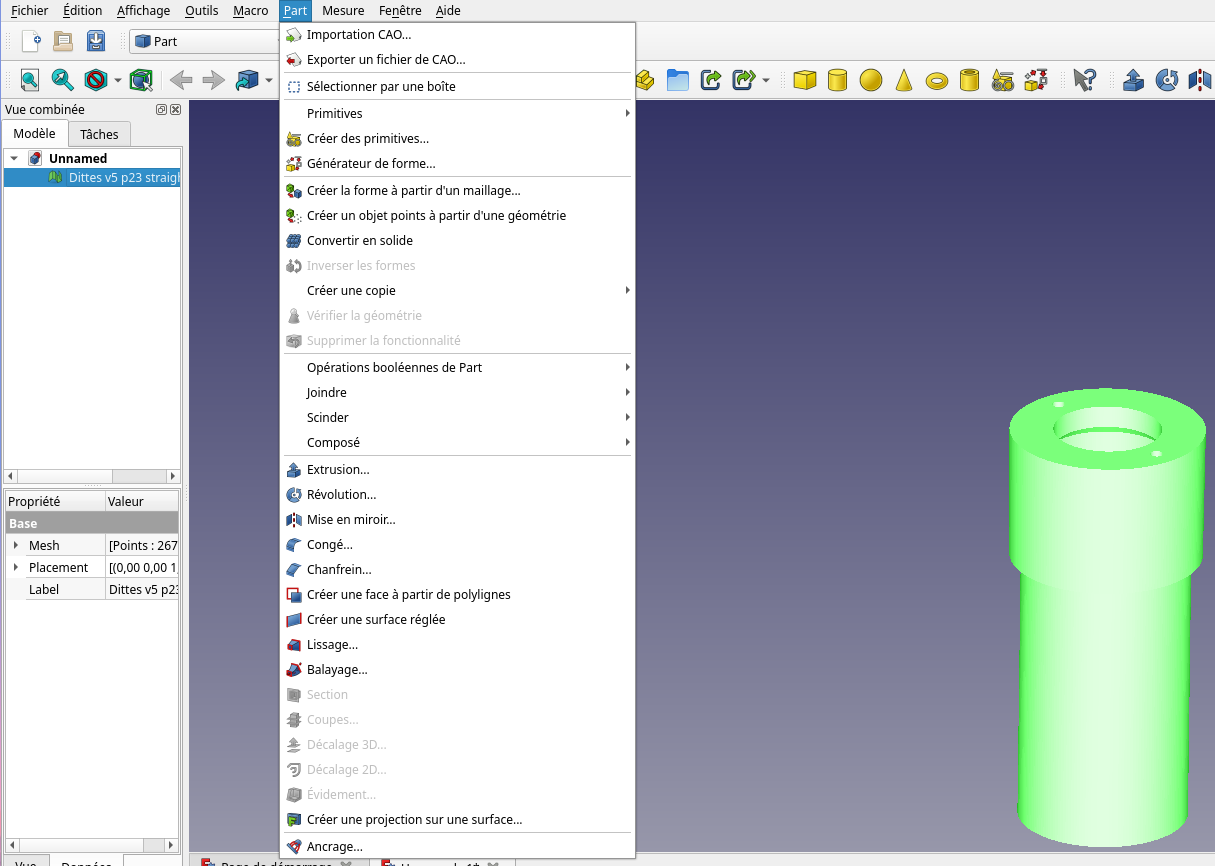Click the Label property value field
The height and width of the screenshot is (866, 1215).
pyautogui.click(x=142, y=589)
